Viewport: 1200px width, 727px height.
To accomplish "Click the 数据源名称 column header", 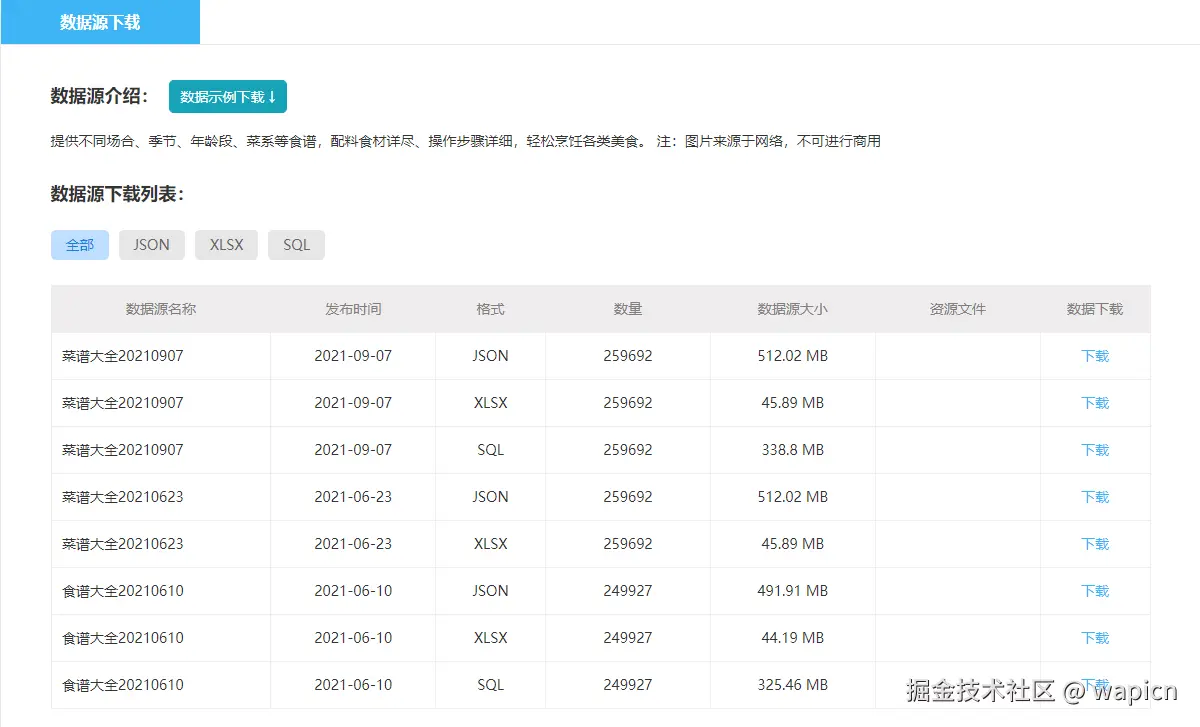I will pyautogui.click(x=160, y=309).
